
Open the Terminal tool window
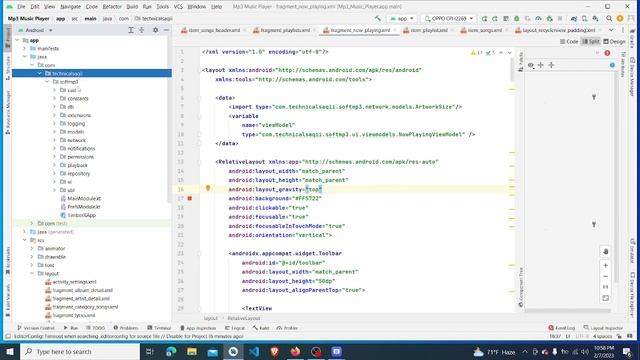click(x=159, y=328)
